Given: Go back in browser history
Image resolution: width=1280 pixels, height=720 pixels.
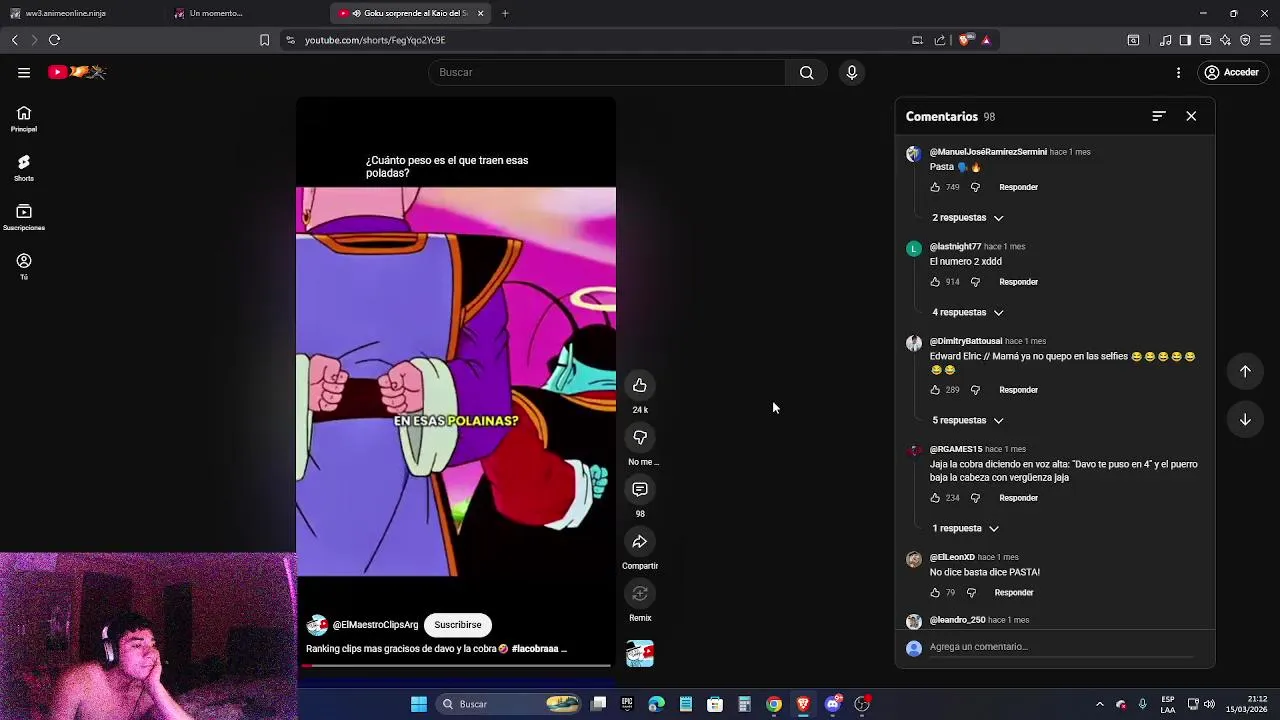Looking at the screenshot, I should click(15, 40).
